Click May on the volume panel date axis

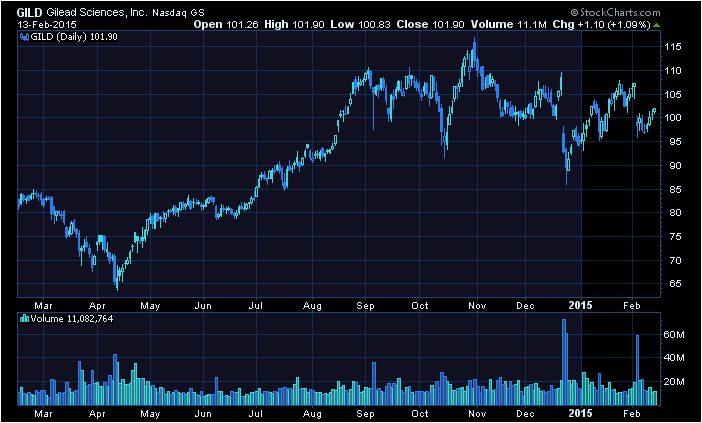(x=150, y=414)
